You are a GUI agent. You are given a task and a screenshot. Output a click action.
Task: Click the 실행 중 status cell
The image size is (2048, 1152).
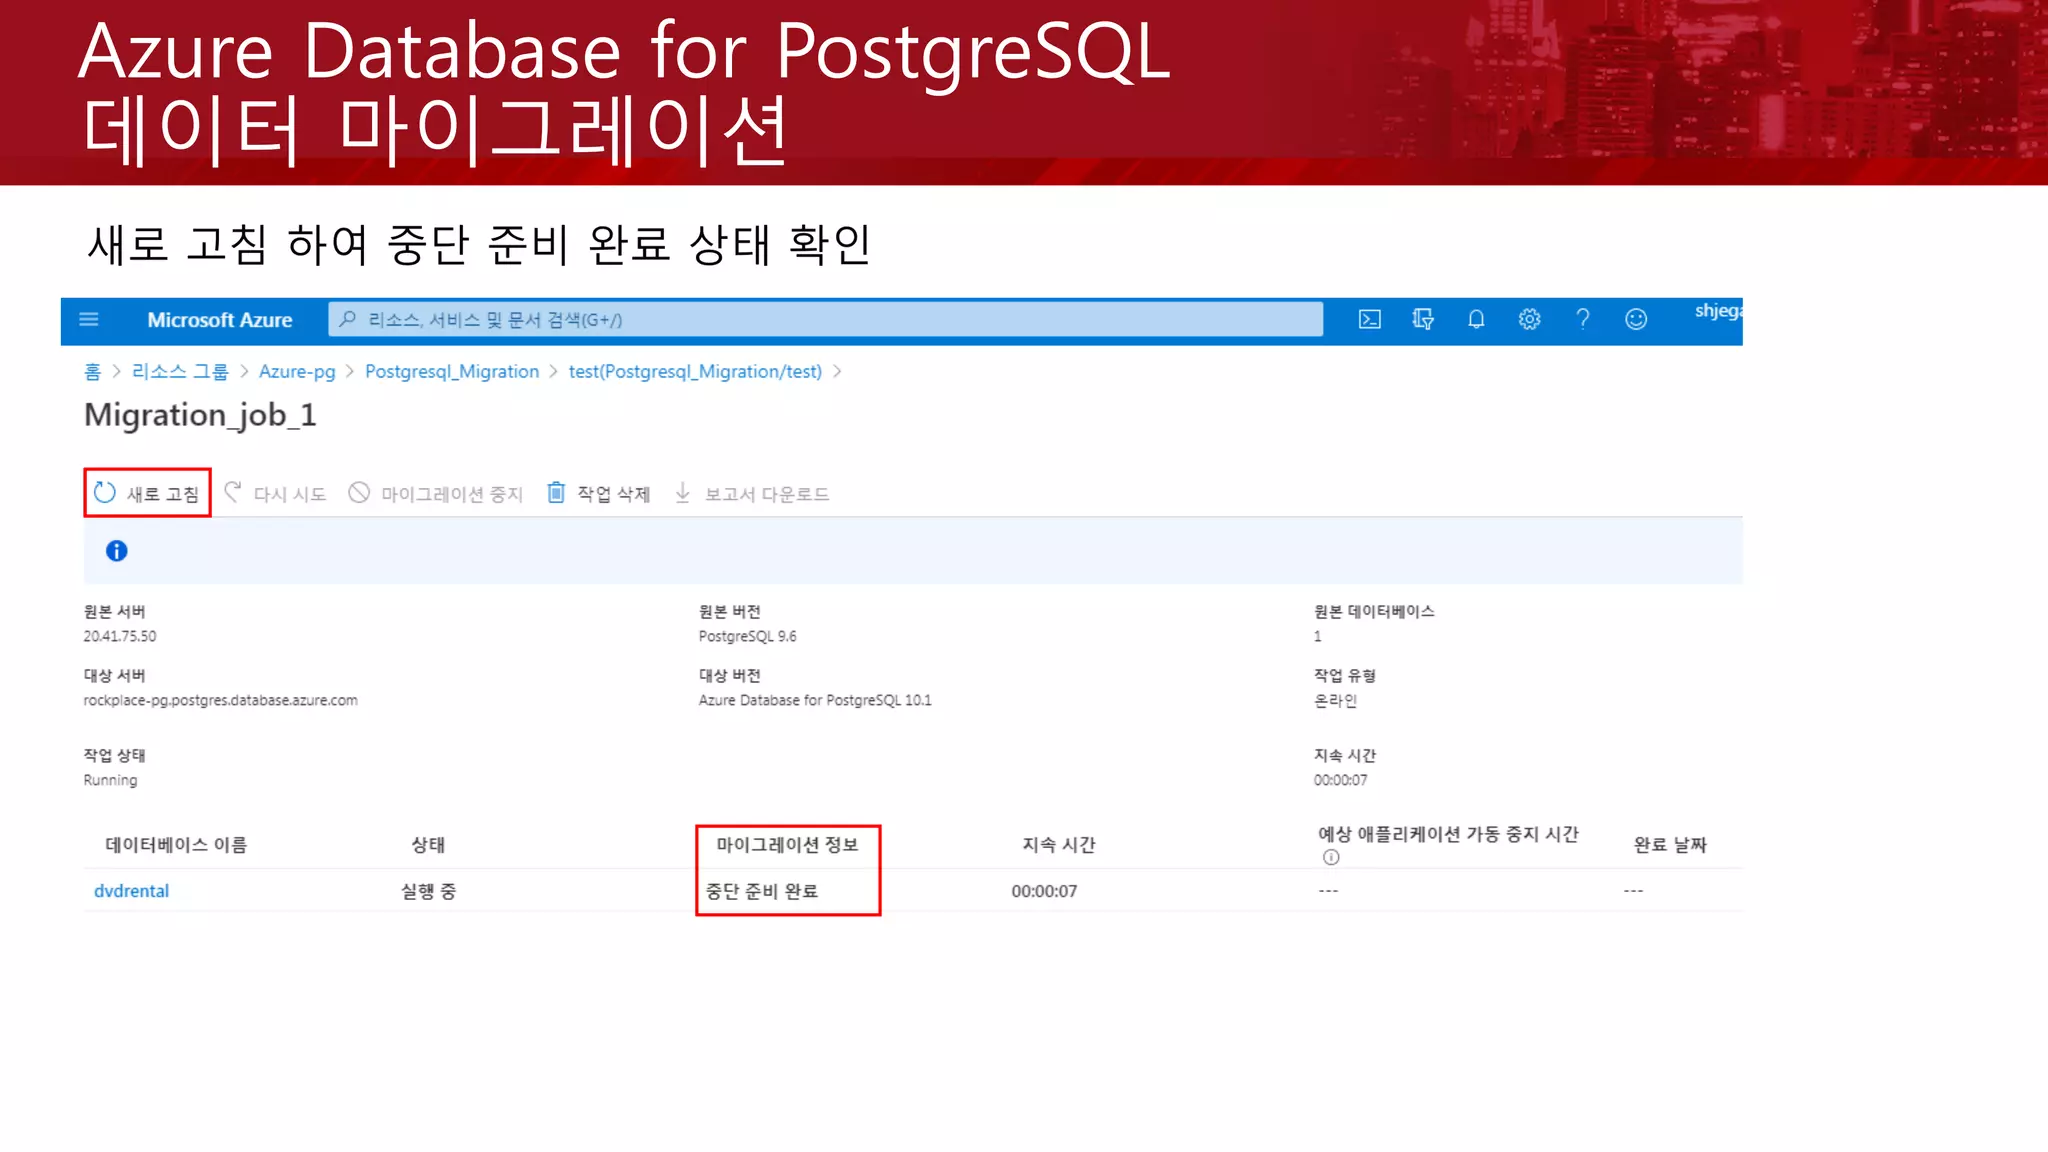click(428, 891)
